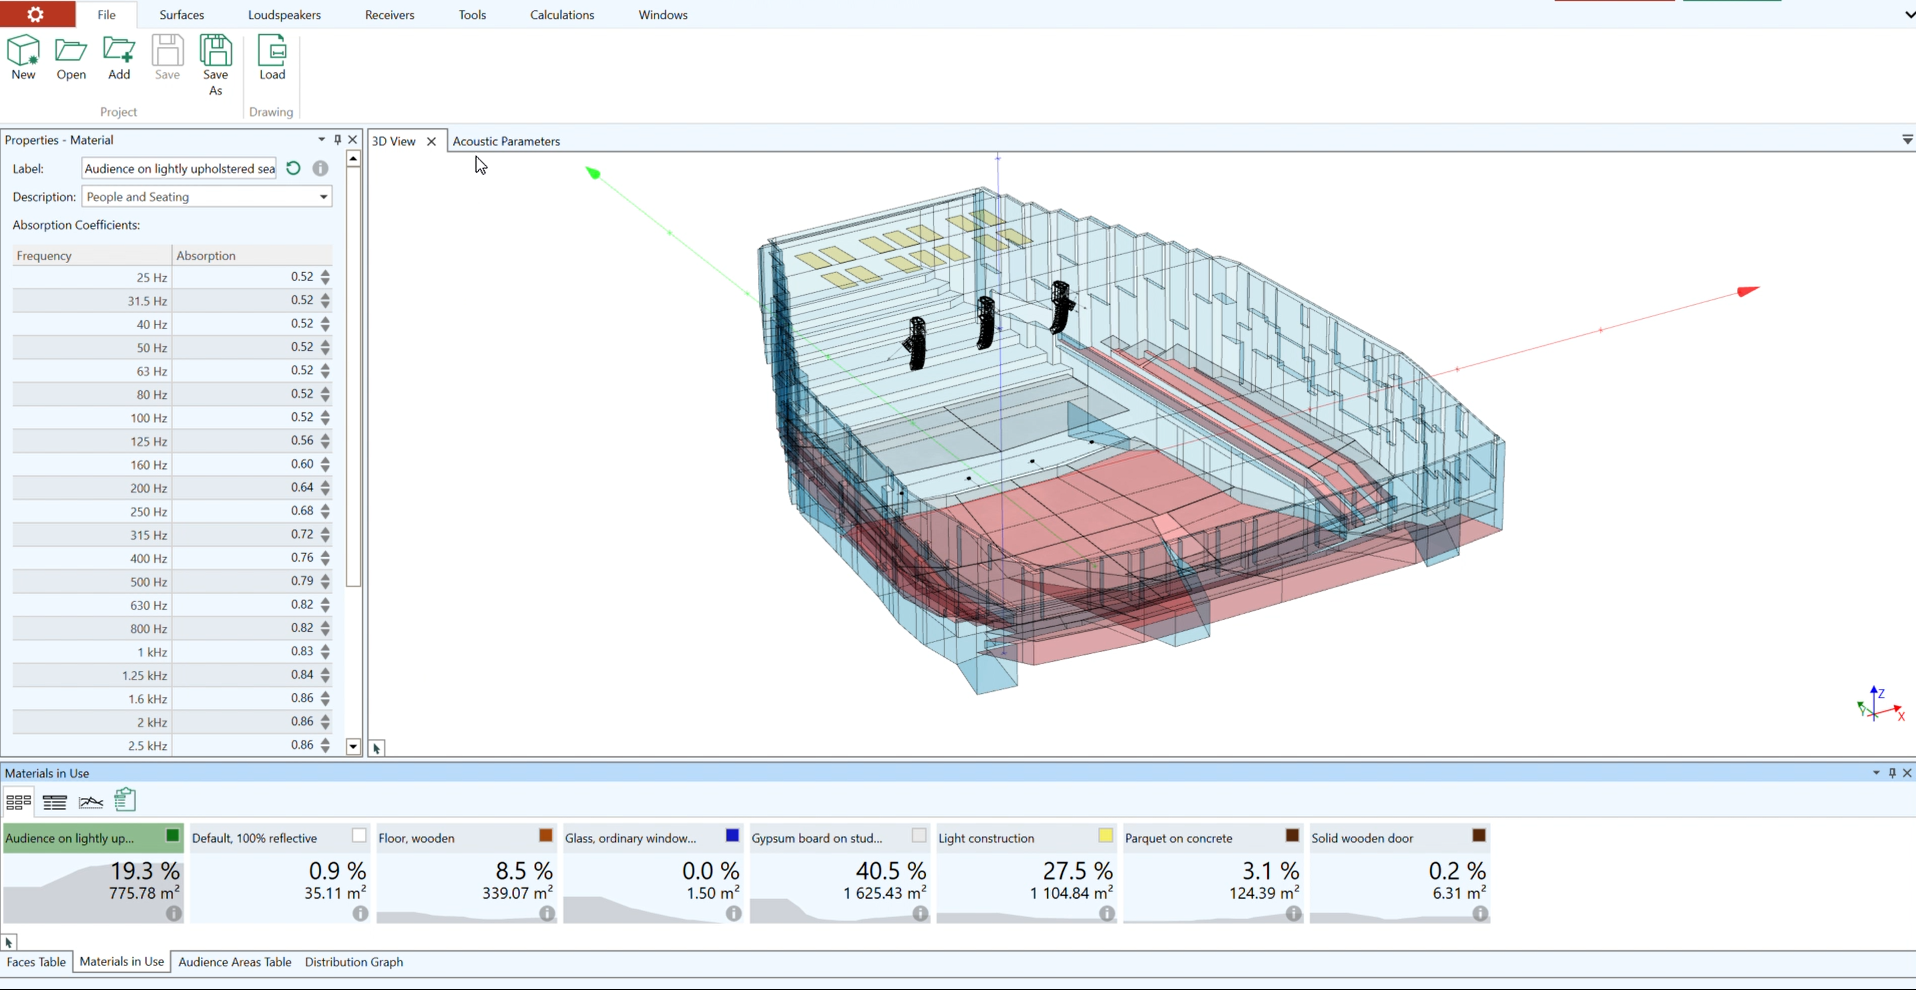The image size is (1916, 990).
Task: Select the clipboard icon in Materials in Use
Action: point(125,800)
